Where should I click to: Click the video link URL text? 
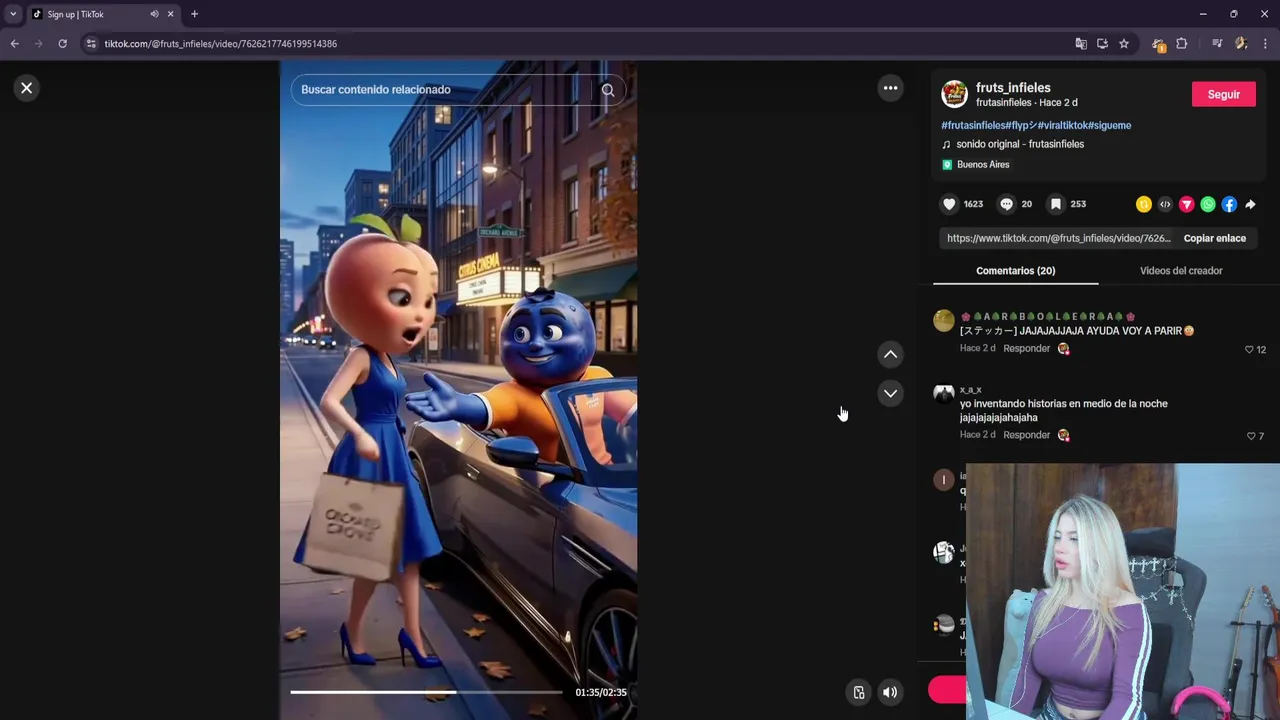point(1058,238)
